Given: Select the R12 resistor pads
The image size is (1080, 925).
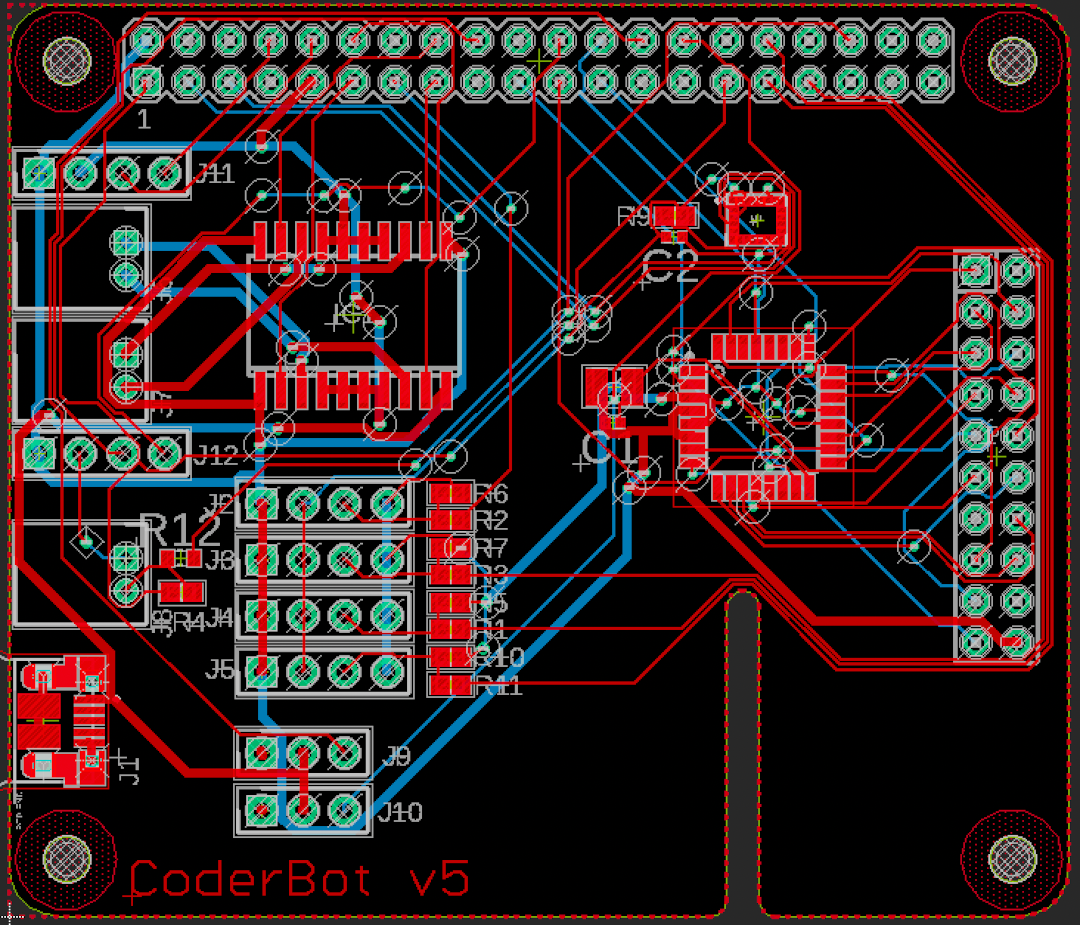Looking at the screenshot, I should click(180, 558).
